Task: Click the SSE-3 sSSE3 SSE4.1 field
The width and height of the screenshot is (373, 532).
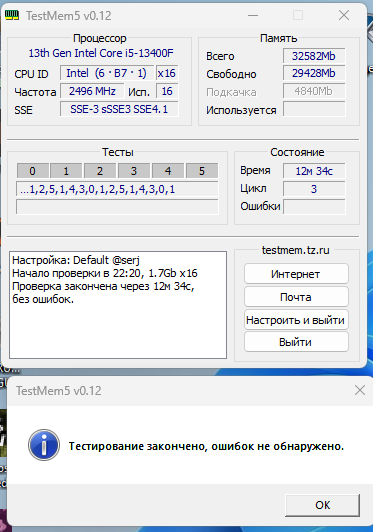Action: tap(119, 109)
